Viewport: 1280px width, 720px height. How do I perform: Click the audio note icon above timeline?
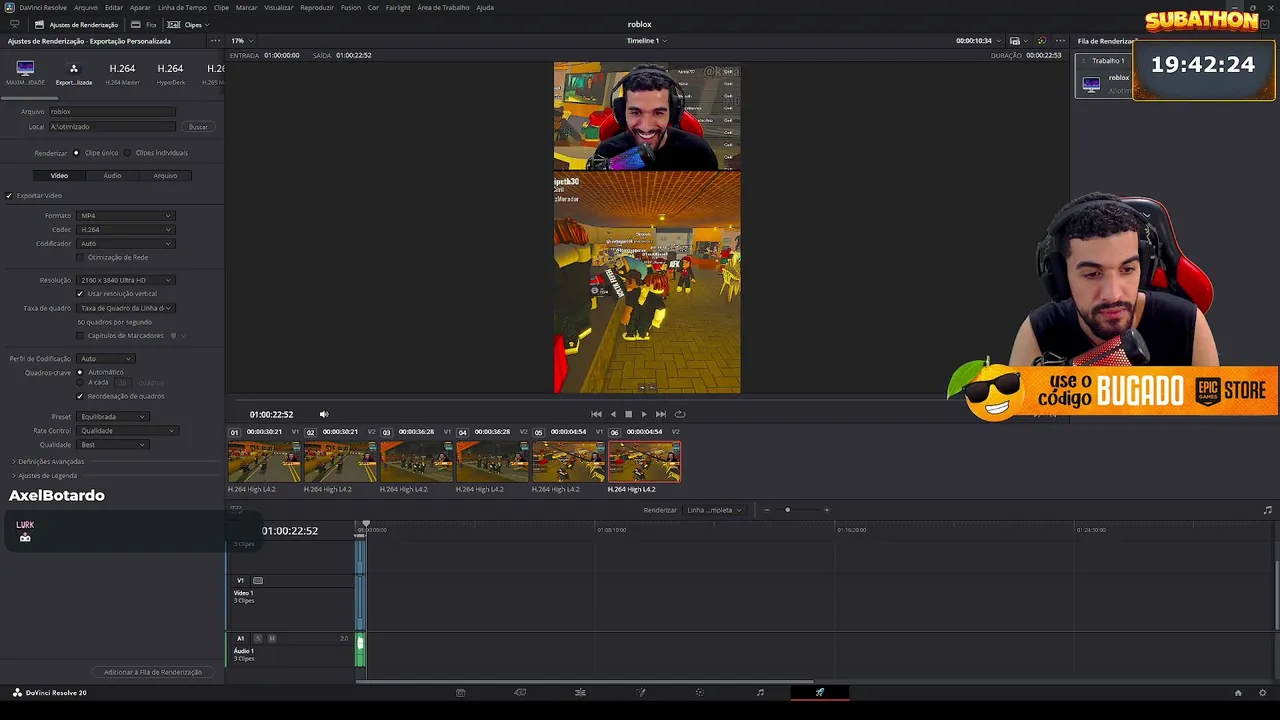point(1267,510)
